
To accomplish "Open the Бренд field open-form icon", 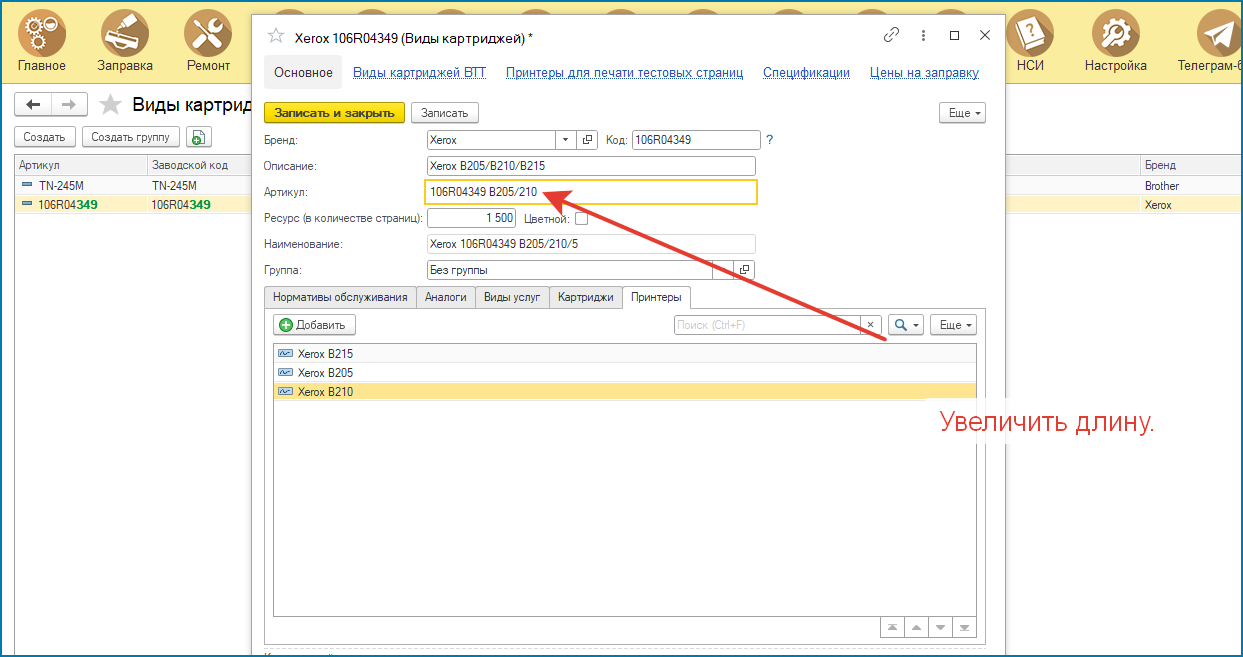I will point(588,140).
